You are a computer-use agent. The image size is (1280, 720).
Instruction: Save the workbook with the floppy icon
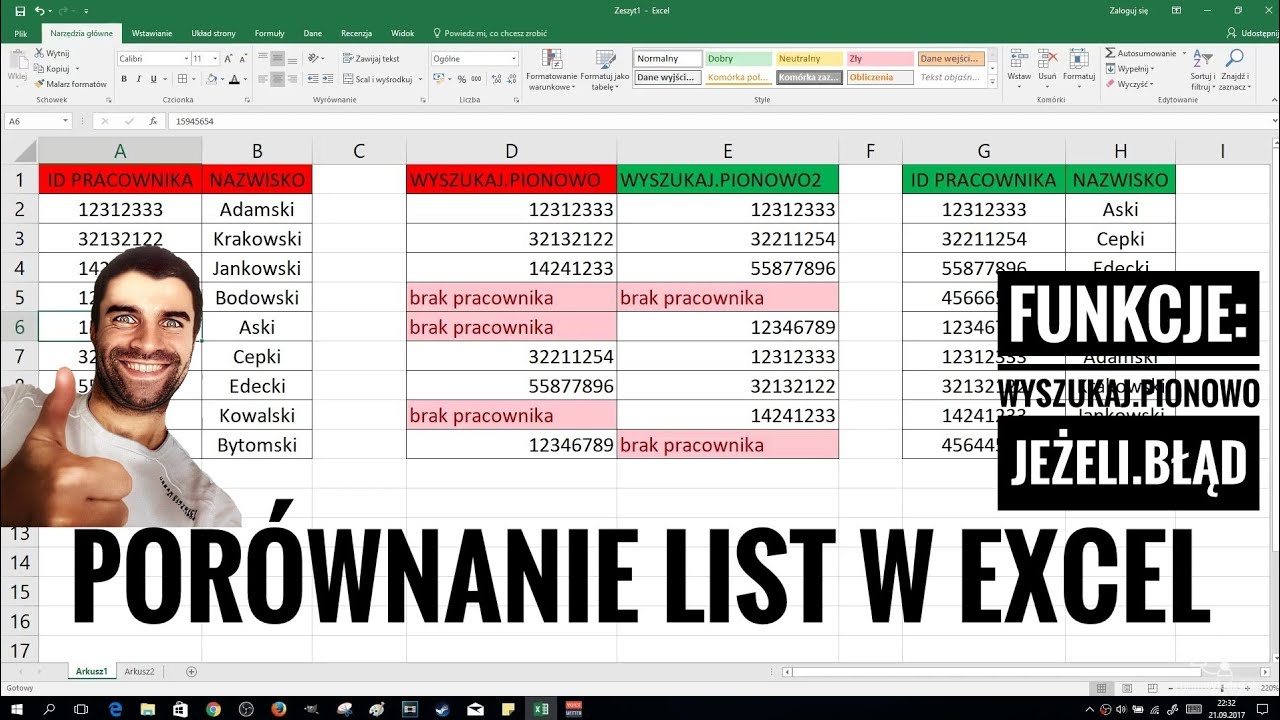click(x=20, y=10)
